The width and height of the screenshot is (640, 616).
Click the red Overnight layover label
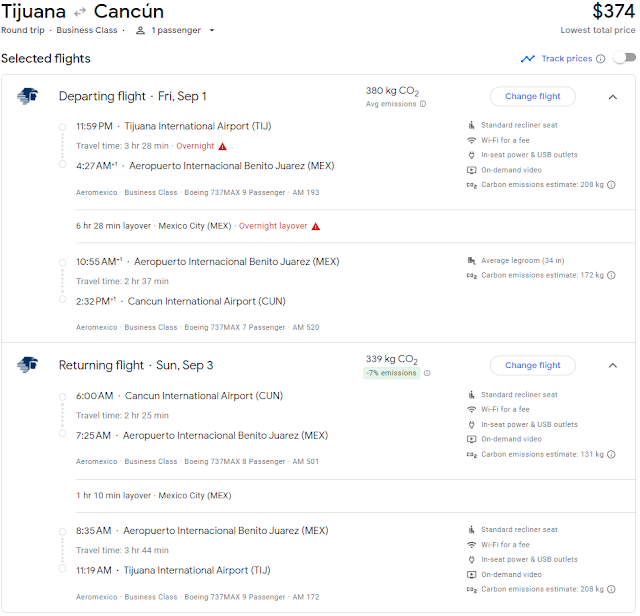[x=274, y=227]
